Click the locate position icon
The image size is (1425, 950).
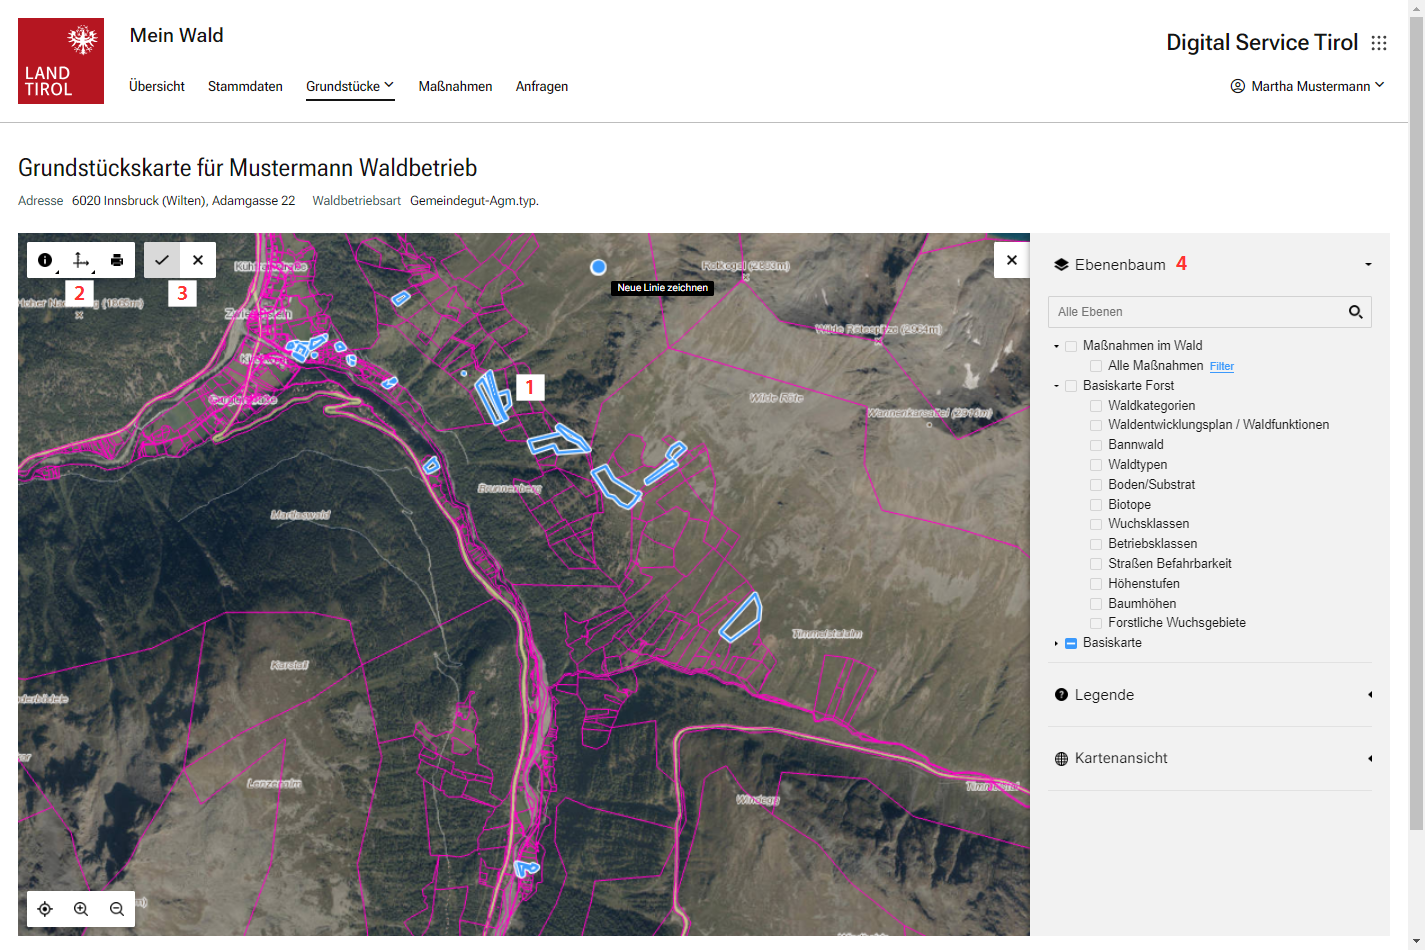pyautogui.click(x=45, y=909)
